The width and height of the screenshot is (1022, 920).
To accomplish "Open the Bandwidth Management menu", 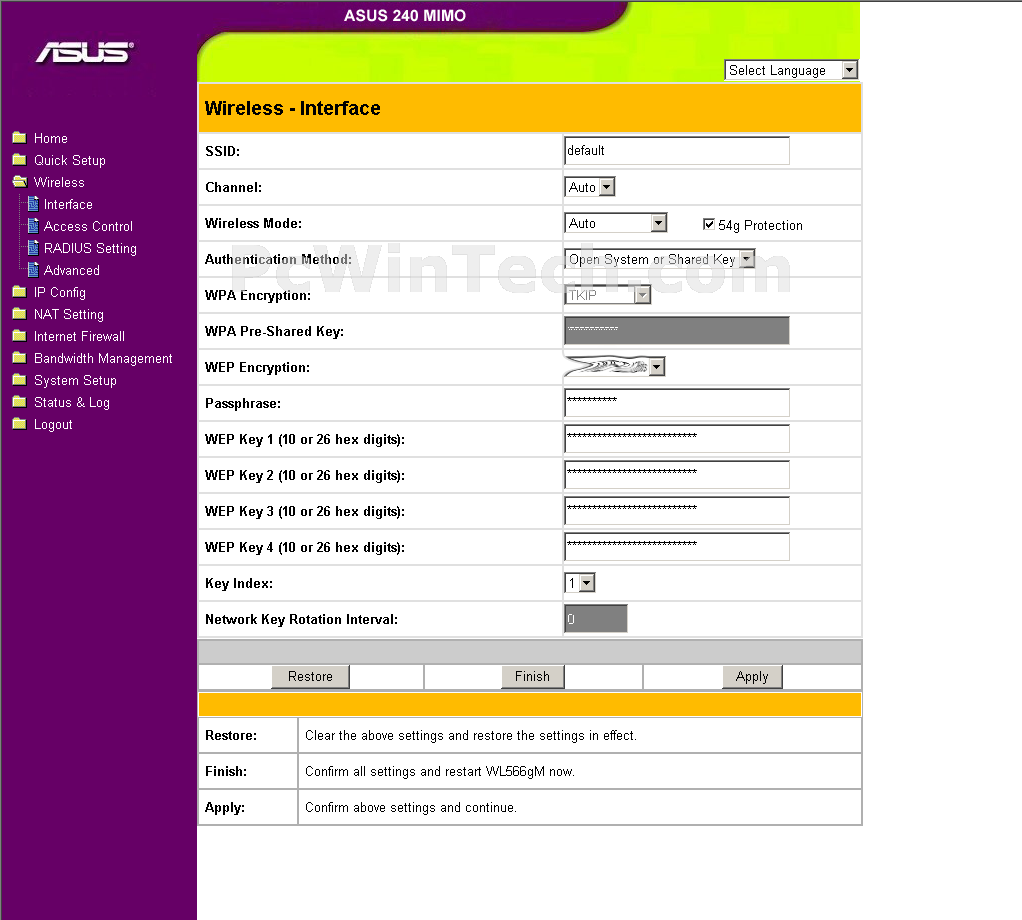I will point(103,358).
